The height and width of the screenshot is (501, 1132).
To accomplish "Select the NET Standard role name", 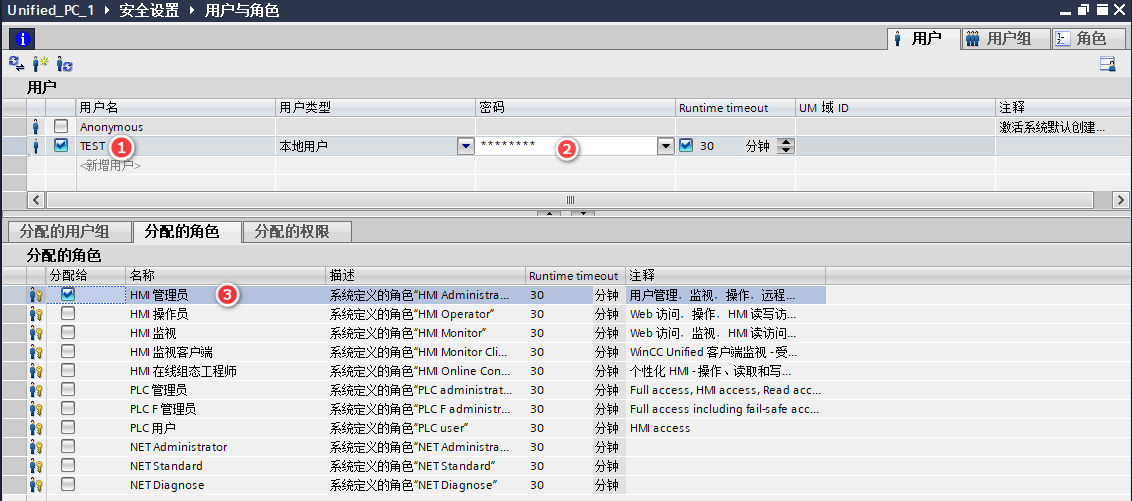I will [166, 466].
